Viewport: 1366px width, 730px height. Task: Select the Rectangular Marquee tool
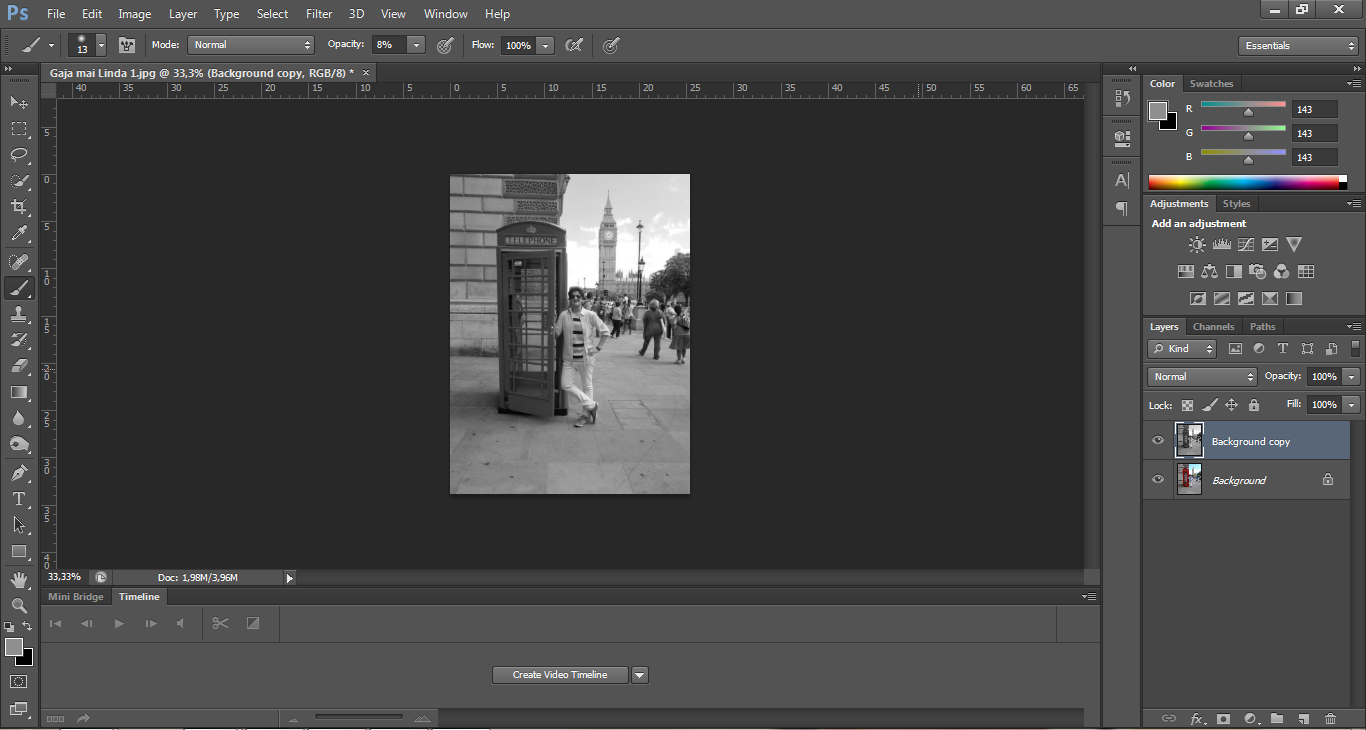(x=19, y=128)
